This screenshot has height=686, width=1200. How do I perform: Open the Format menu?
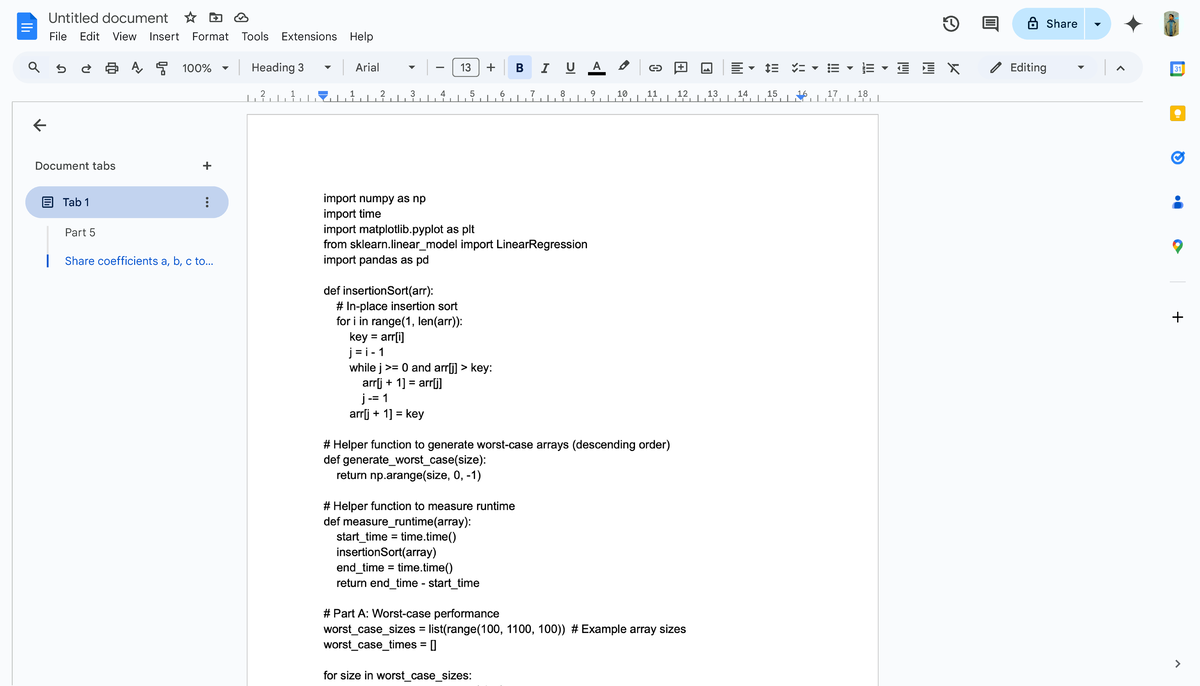coord(210,36)
